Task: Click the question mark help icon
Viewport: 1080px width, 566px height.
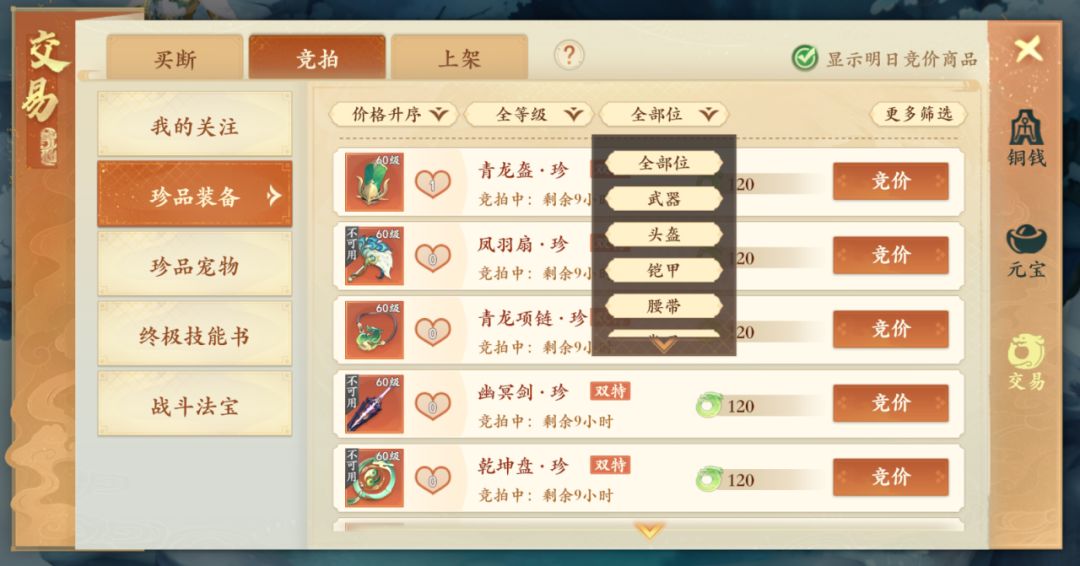Action: [569, 55]
